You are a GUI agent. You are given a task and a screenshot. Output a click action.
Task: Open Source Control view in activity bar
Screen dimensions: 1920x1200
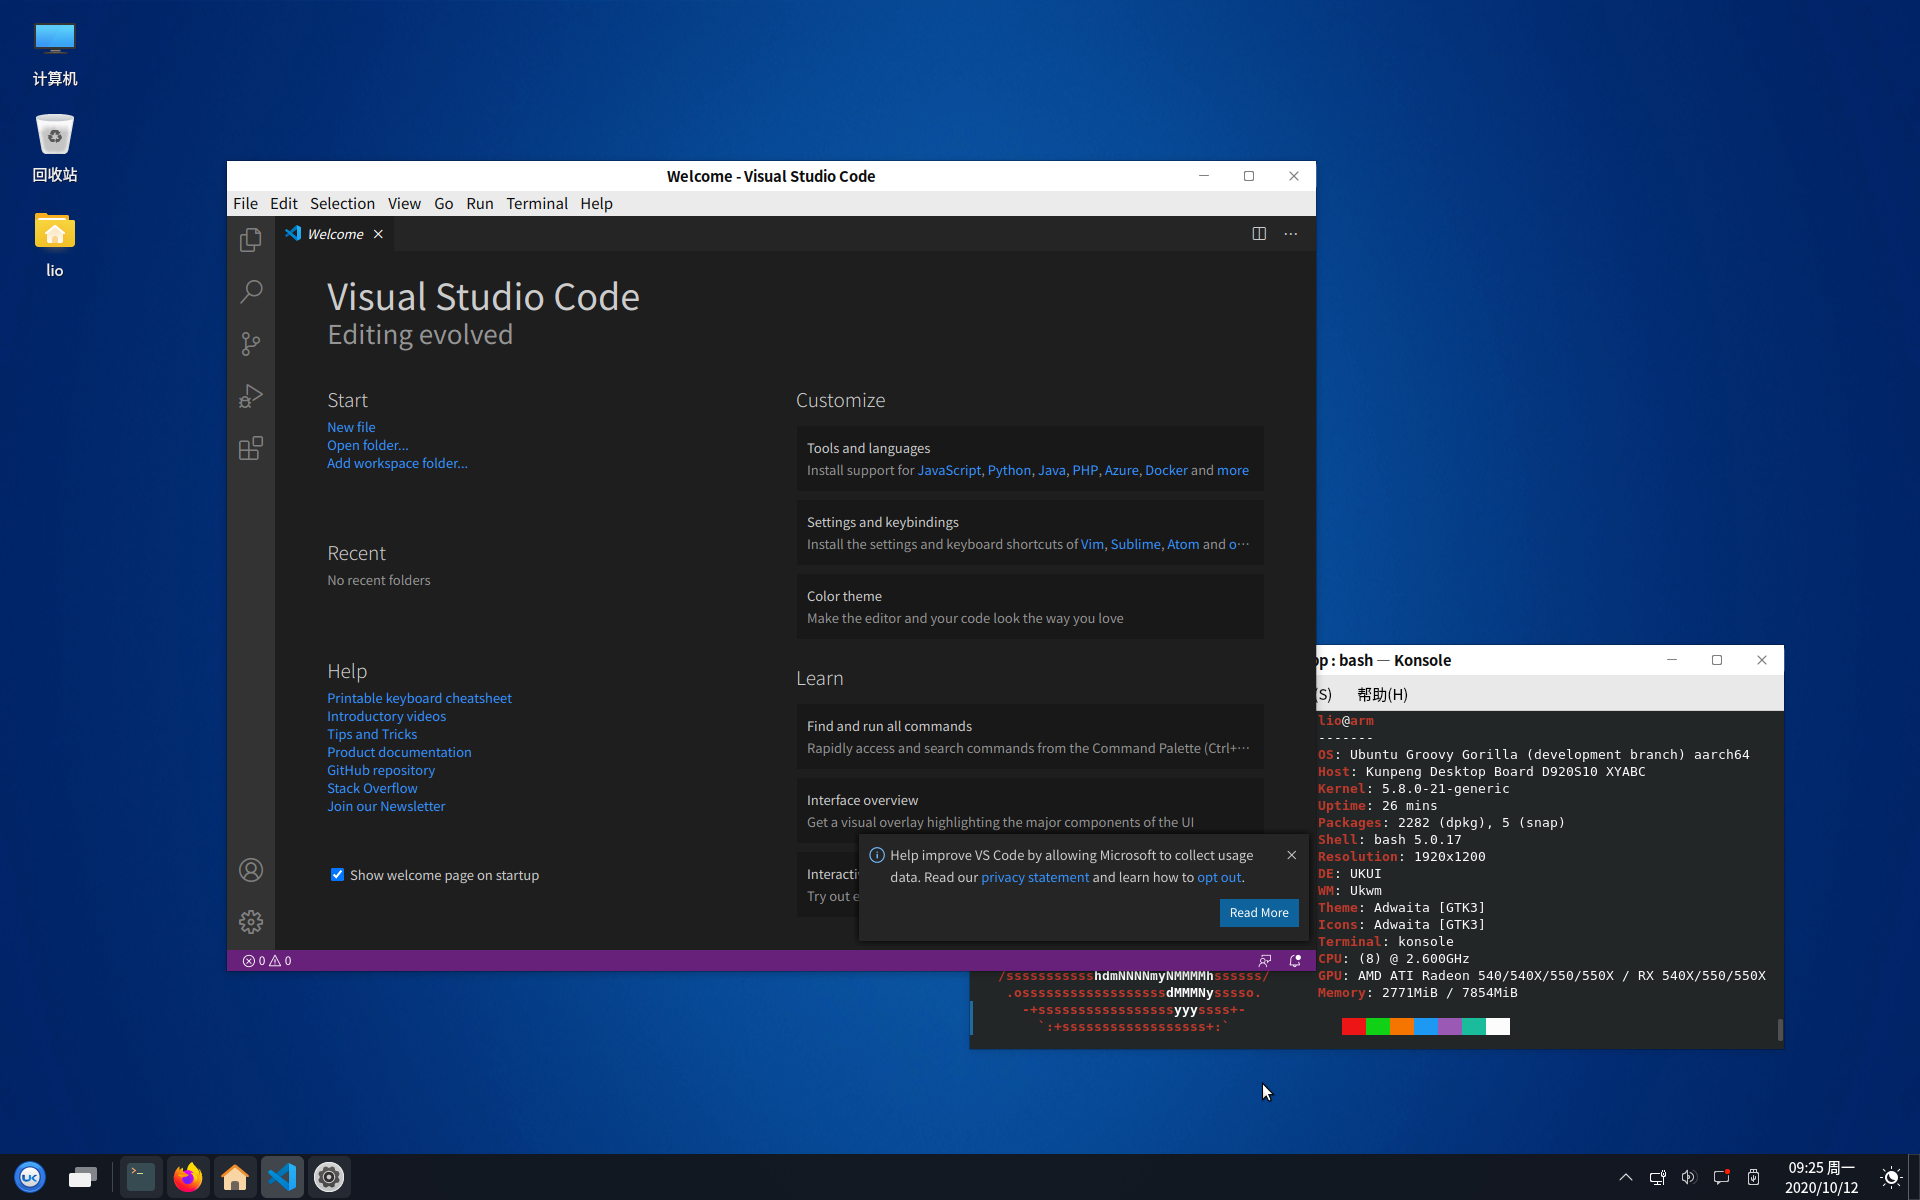(251, 344)
